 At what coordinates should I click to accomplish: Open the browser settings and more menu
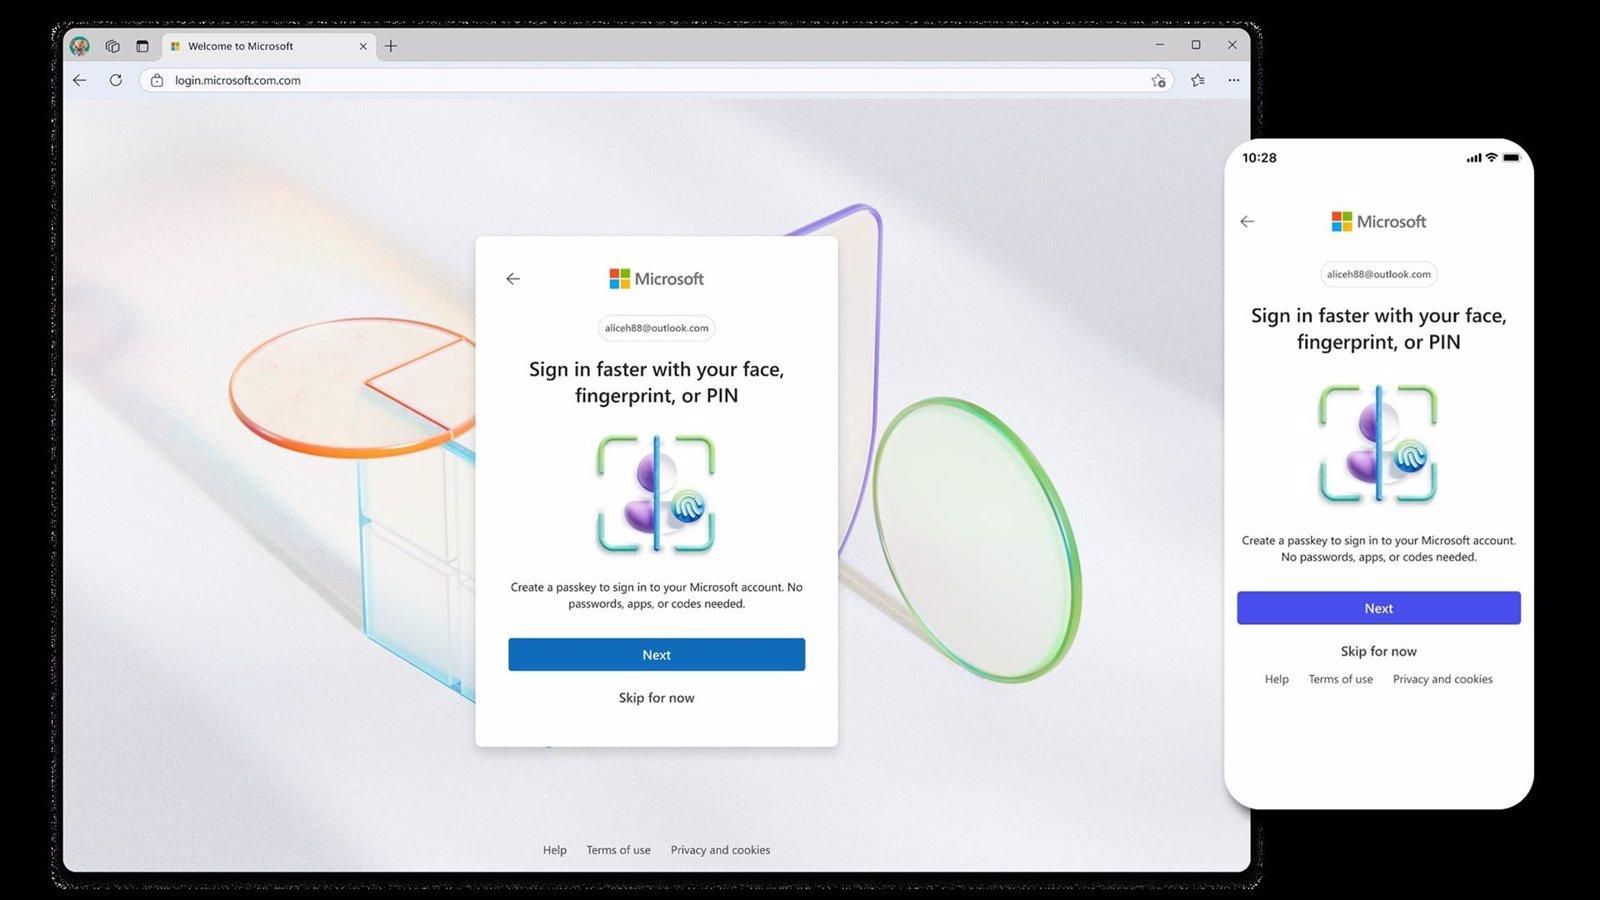[1234, 80]
